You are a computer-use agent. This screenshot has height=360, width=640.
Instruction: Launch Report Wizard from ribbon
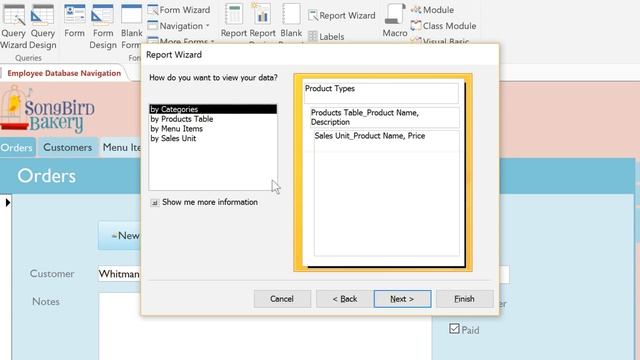point(342,16)
